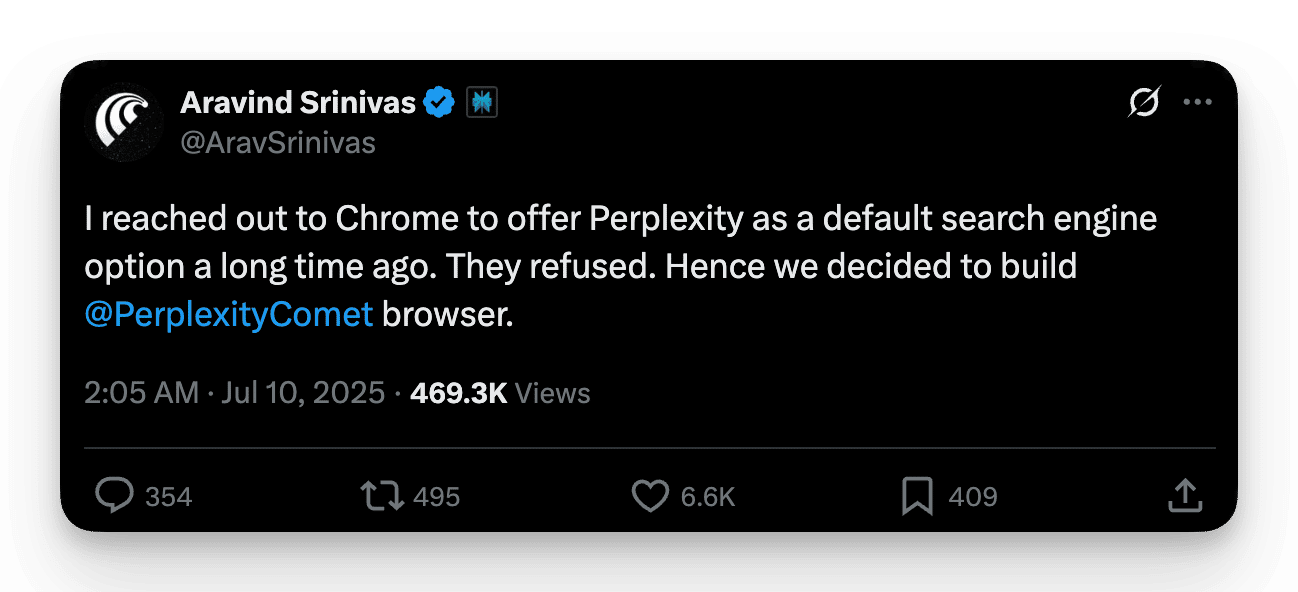Screen dimensions: 1298x592
Task: Click the 354 replies count
Action: [x=168, y=497]
